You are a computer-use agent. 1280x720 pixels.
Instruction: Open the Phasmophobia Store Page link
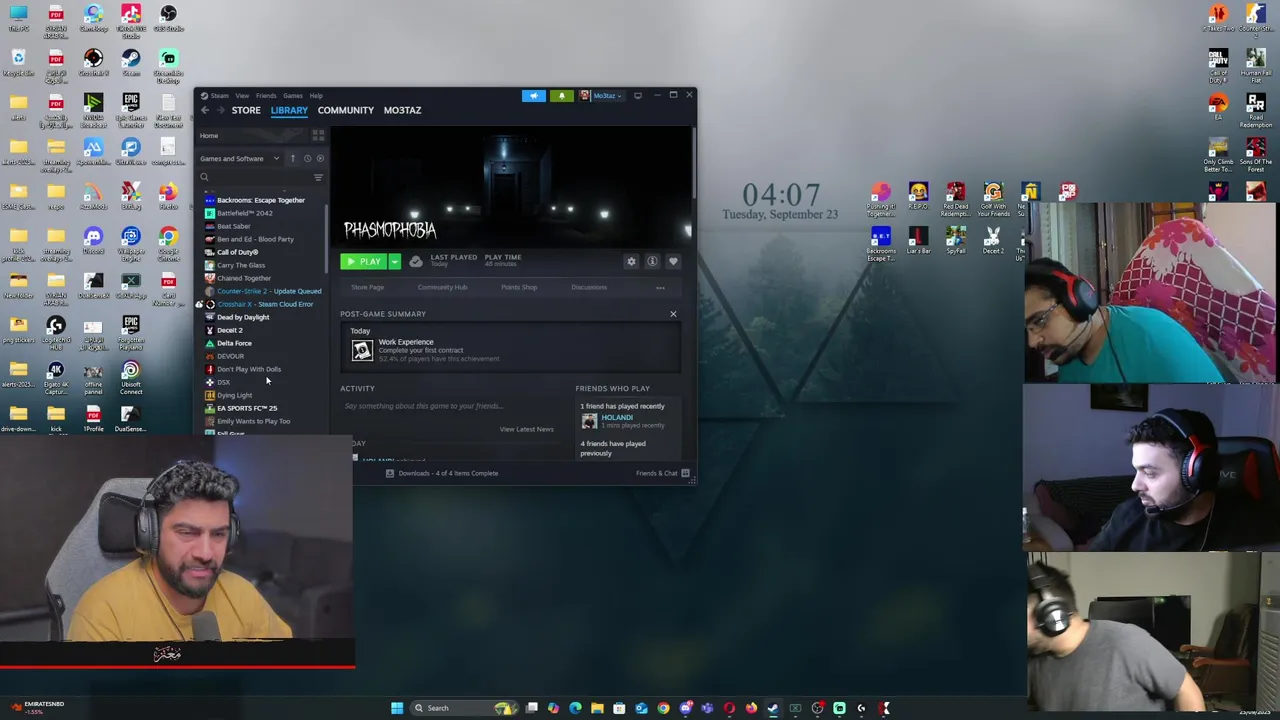367,287
